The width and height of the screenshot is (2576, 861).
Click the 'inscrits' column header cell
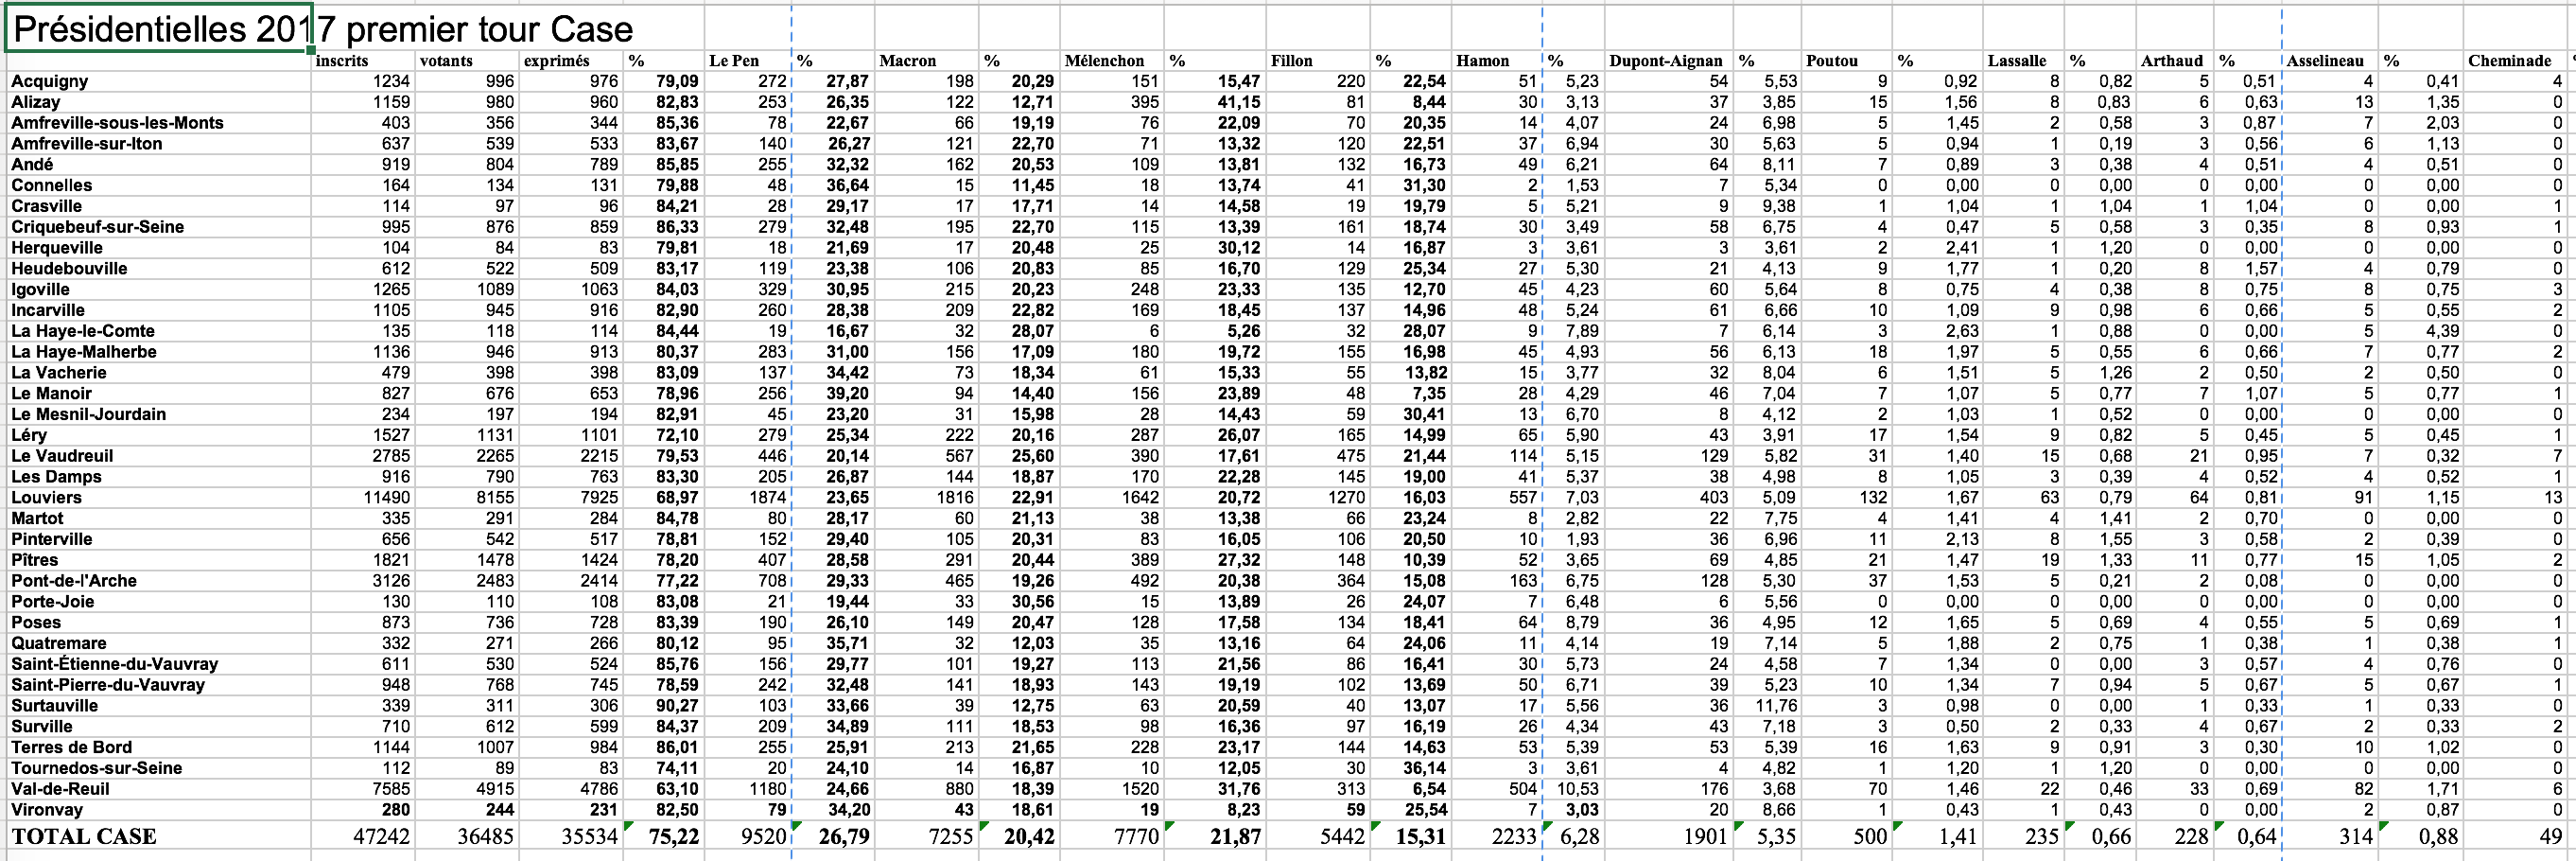pos(343,61)
